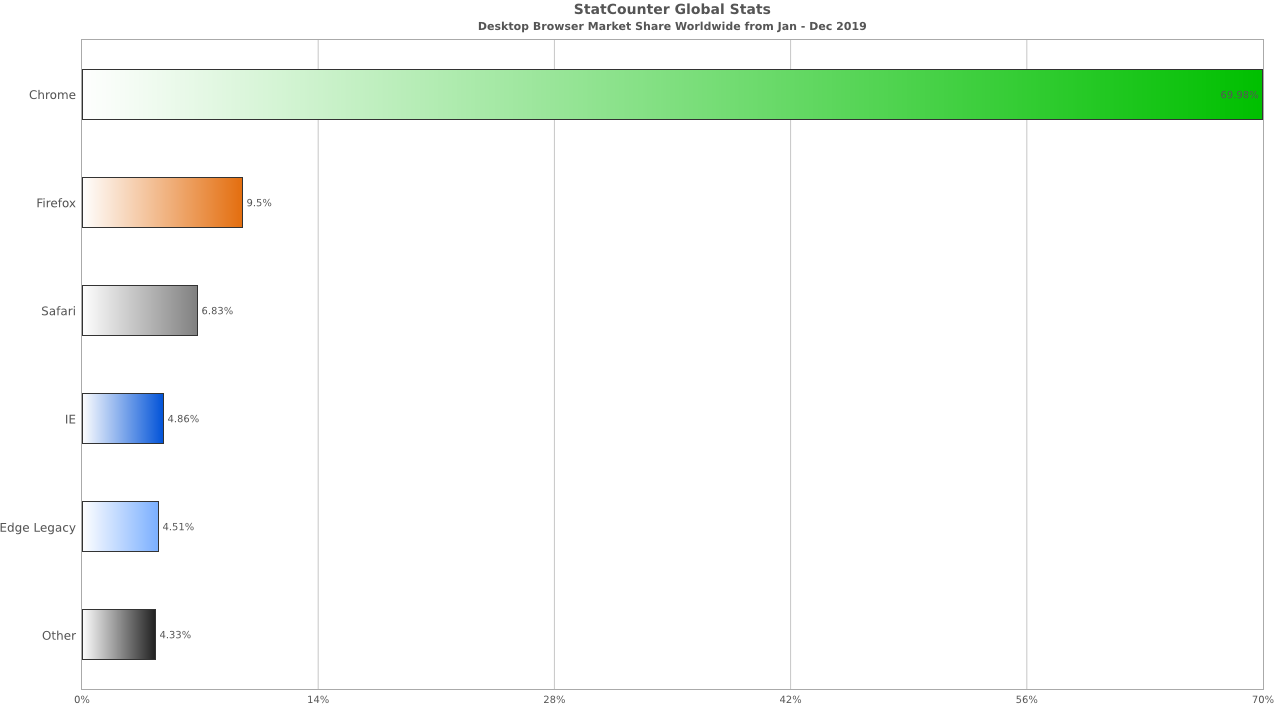Image resolution: width=1280 pixels, height=720 pixels.
Task: Click the 56% x-axis tick label
Action: (1026, 699)
